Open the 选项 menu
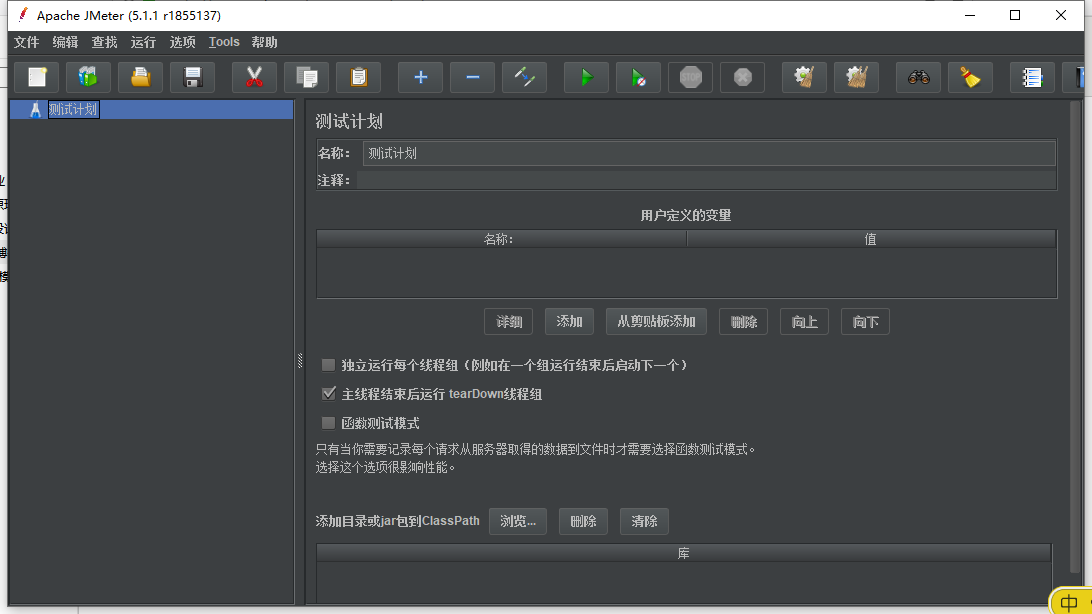Screen dimensions: 1092x614 pyautogui.click(x=182, y=42)
